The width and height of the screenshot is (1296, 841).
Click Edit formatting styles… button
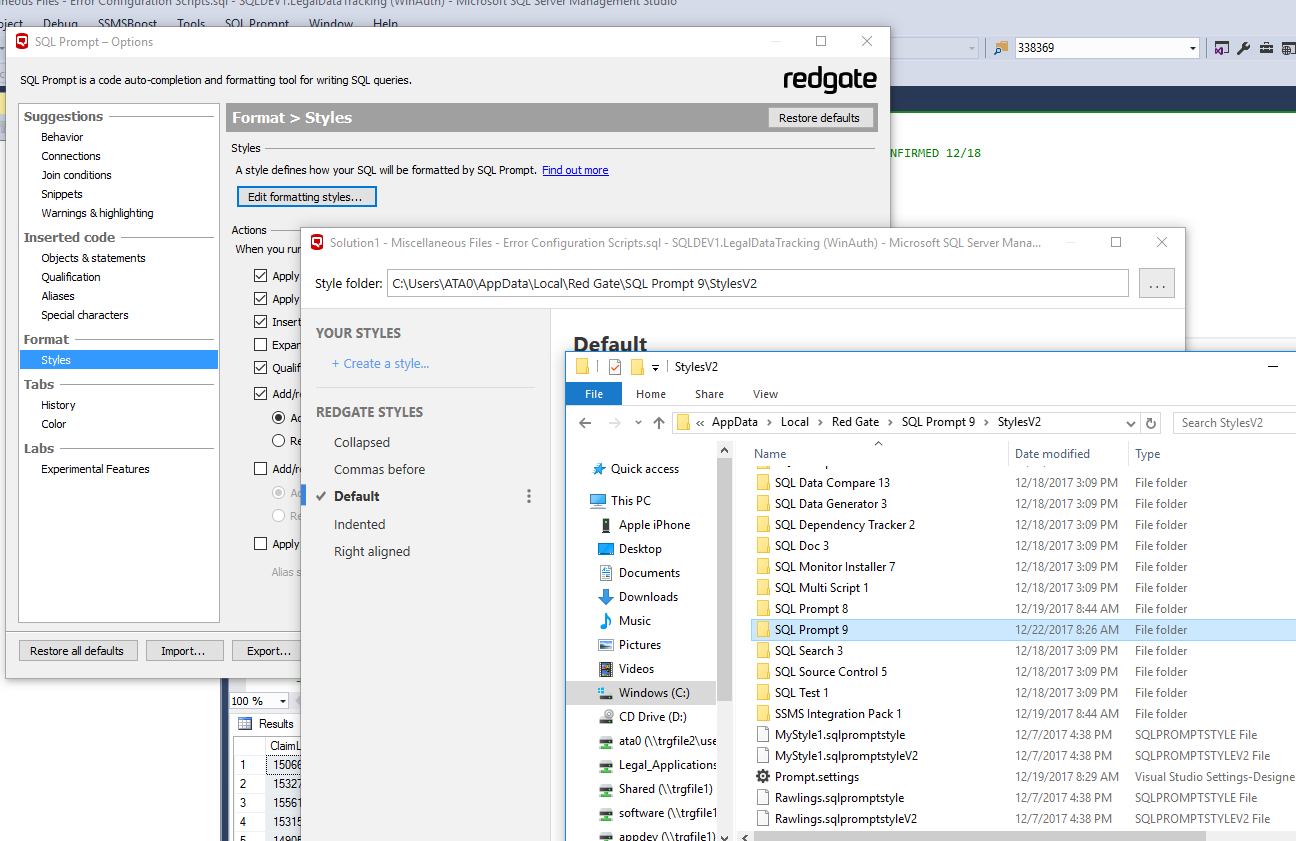point(306,197)
